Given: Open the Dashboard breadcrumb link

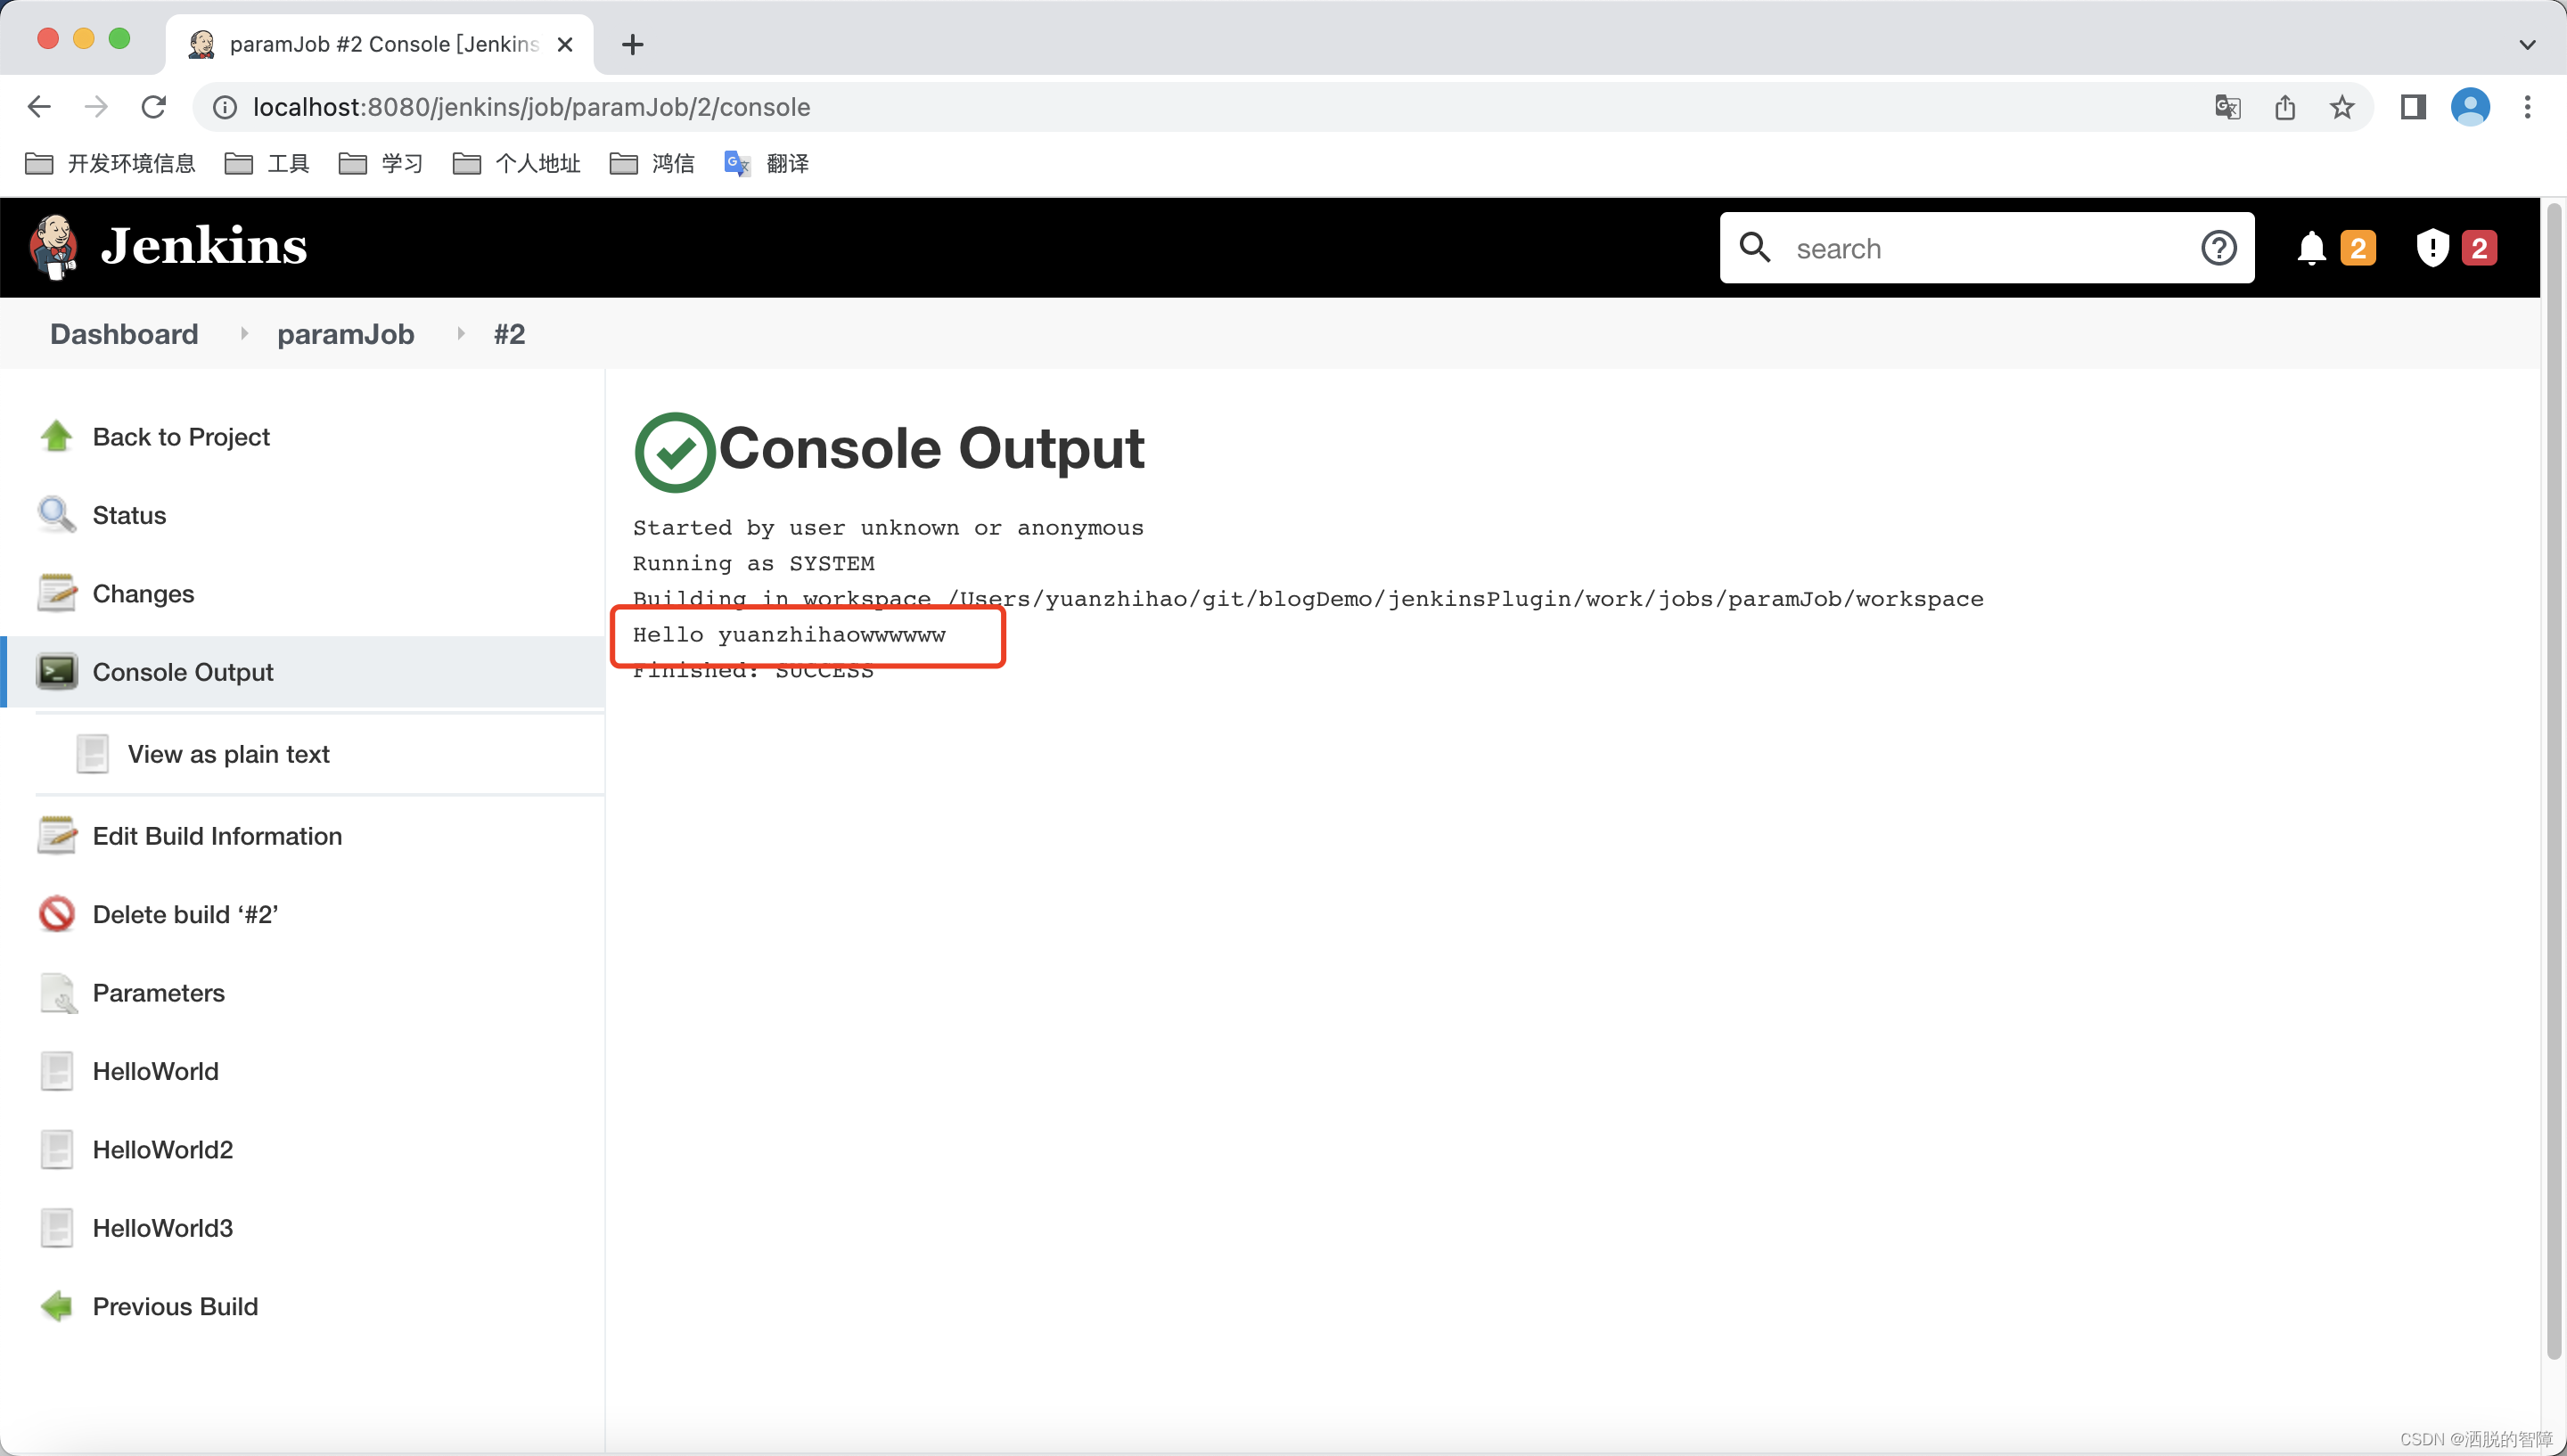Looking at the screenshot, I should (x=121, y=333).
